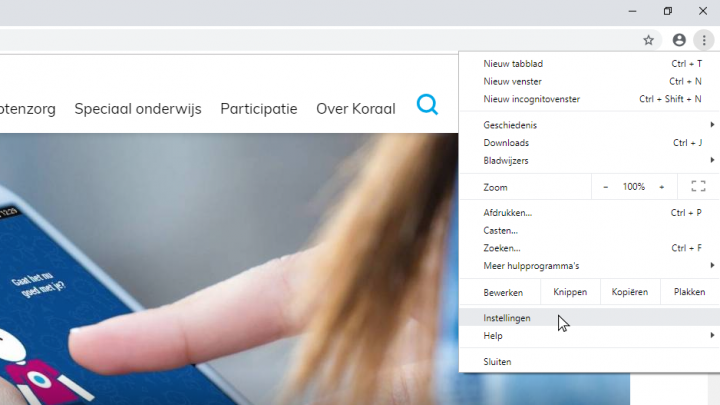Close the Chrome window
Screen dimensions: 720x405
pyautogui.click(x=703, y=11)
